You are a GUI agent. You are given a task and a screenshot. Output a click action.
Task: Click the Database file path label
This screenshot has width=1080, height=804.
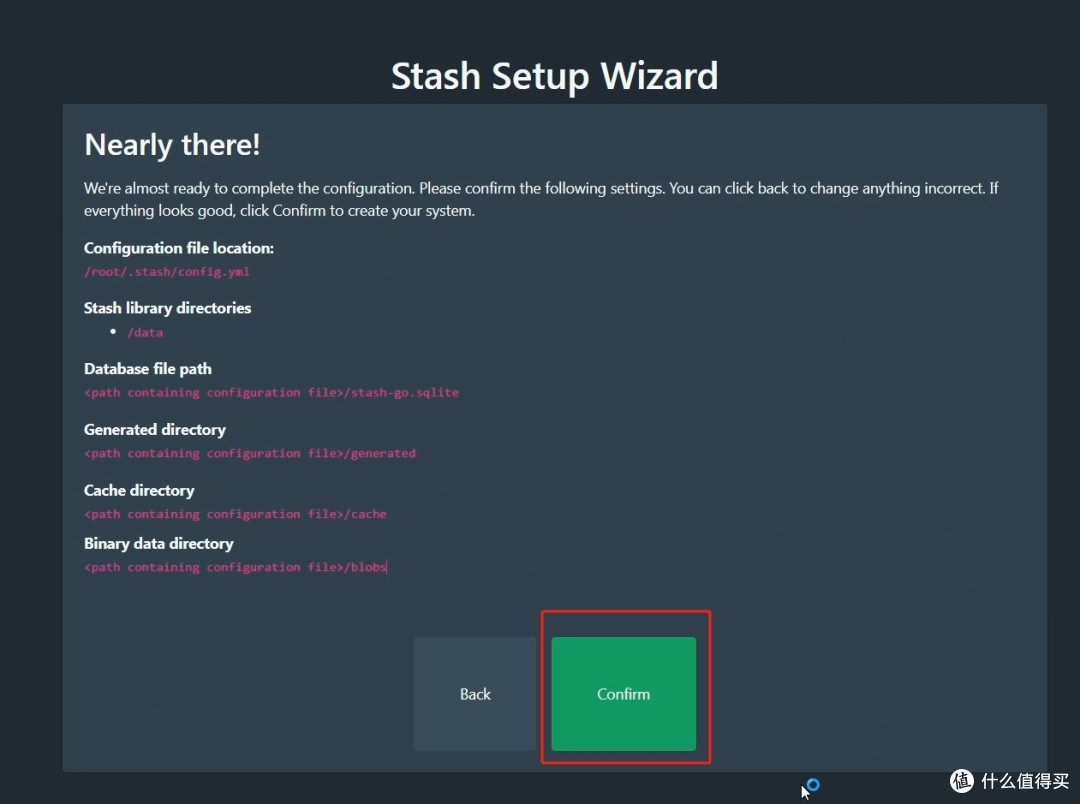pos(147,369)
